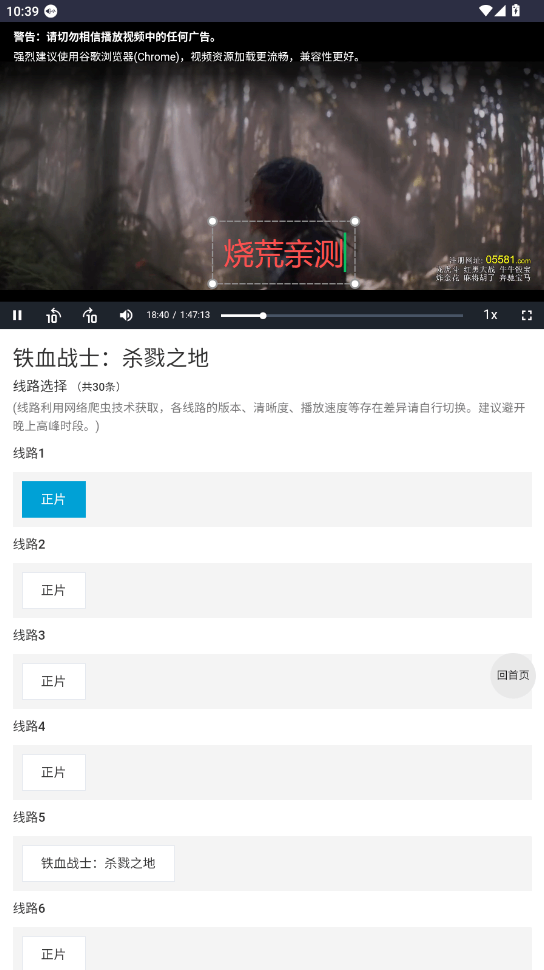Select 铁血战士：杀戮之地 under 线路5
The height and width of the screenshot is (970, 544).
(98, 863)
